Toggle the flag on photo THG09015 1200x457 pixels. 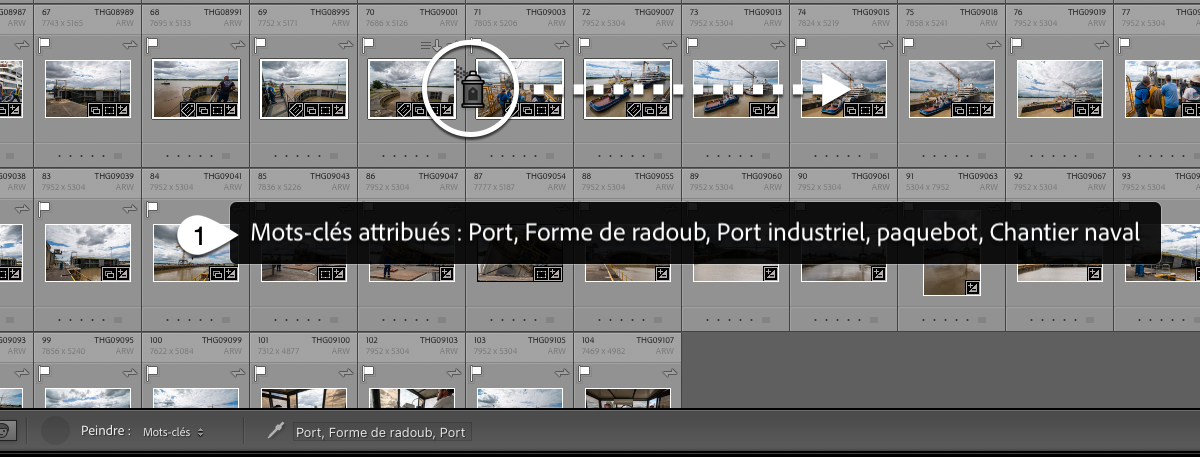pos(800,45)
